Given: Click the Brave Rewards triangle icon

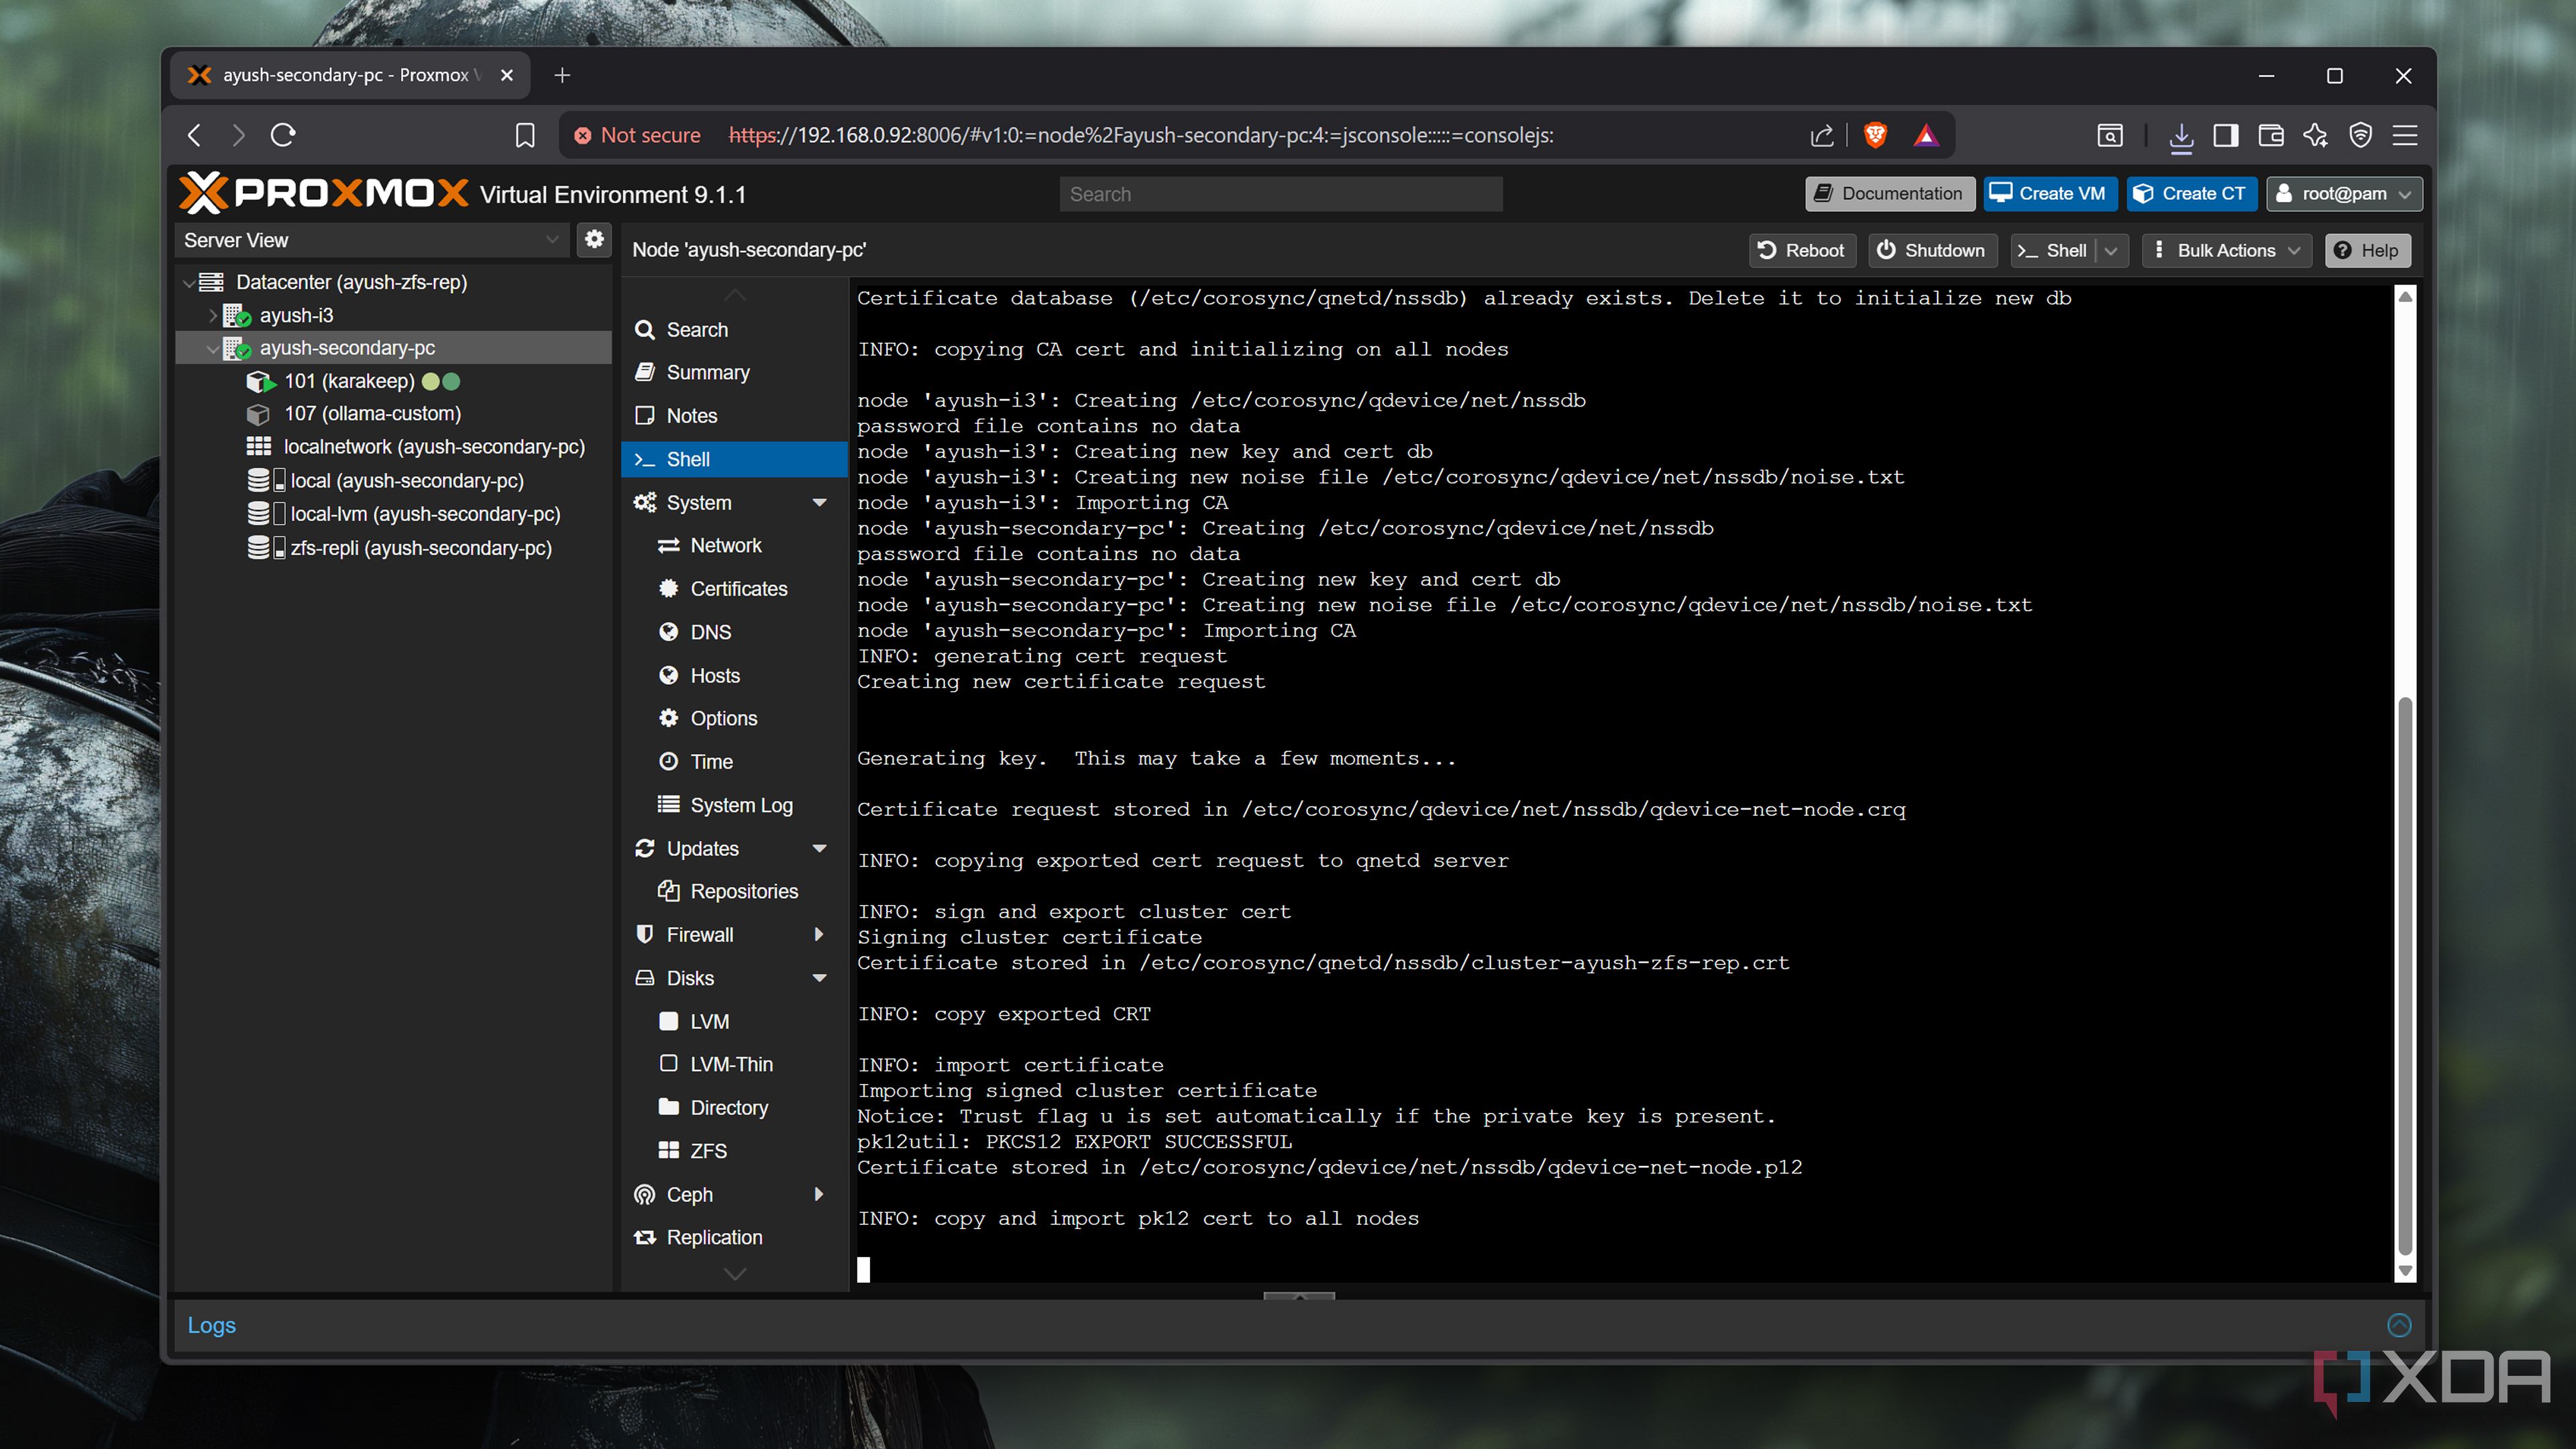Looking at the screenshot, I should click(x=1926, y=135).
